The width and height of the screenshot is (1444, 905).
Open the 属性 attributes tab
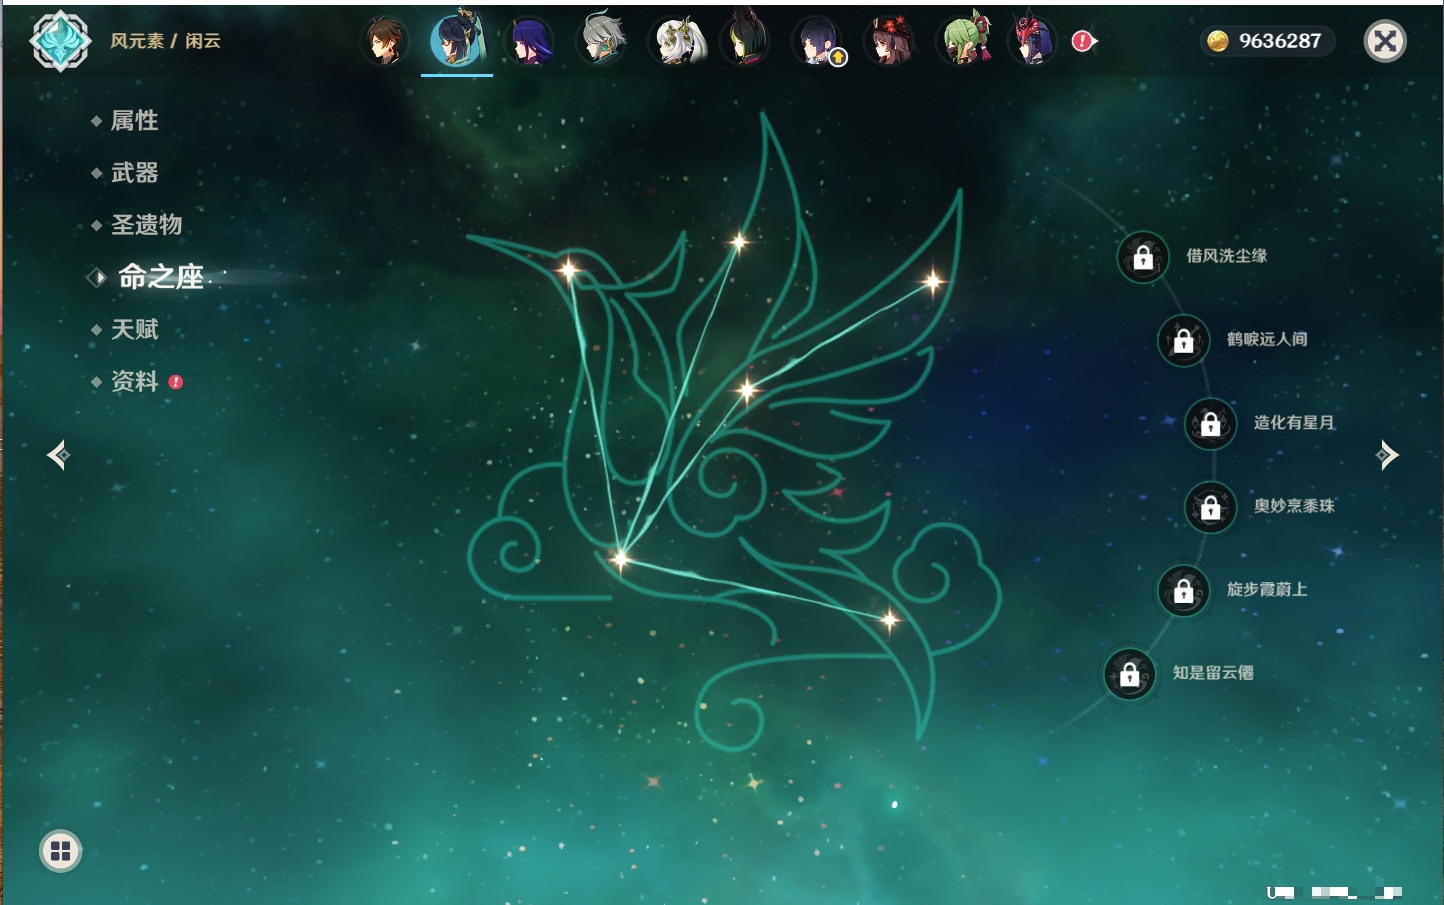click(134, 121)
